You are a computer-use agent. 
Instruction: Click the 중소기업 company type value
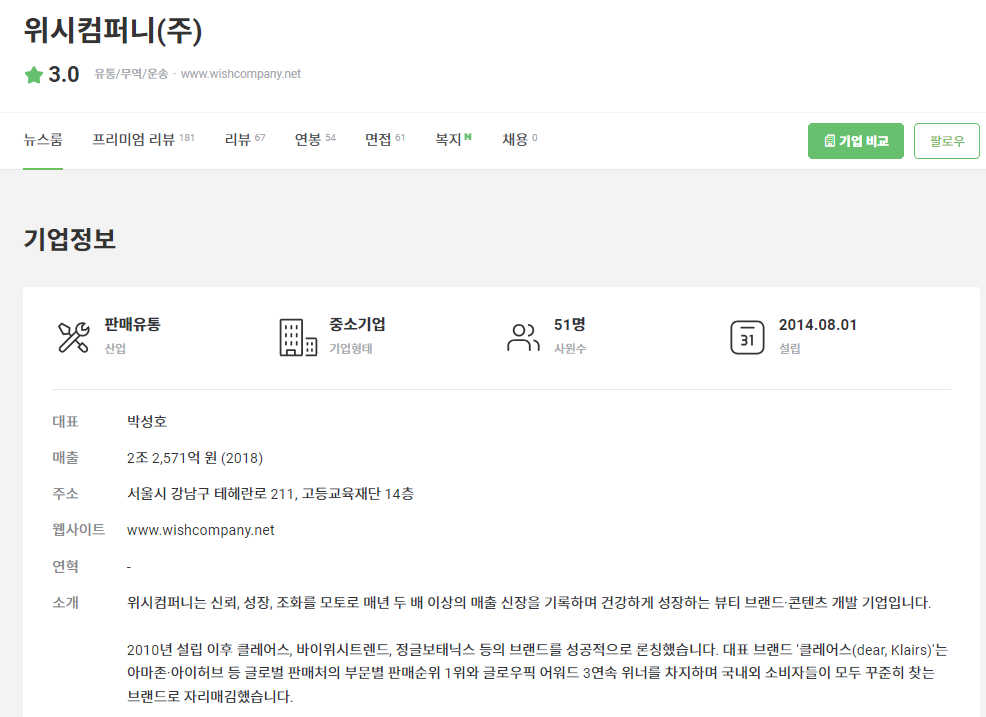357,325
